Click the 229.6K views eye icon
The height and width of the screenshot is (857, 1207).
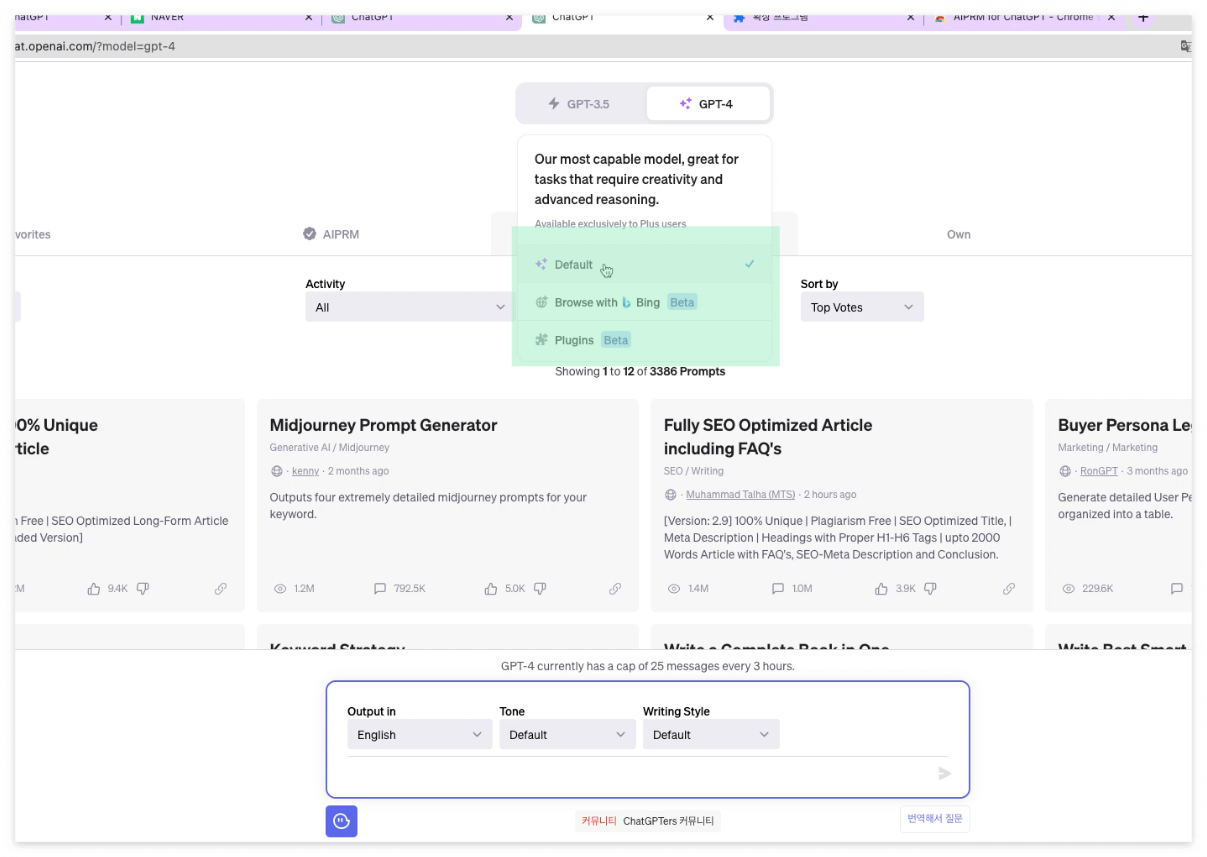[x=1068, y=589]
